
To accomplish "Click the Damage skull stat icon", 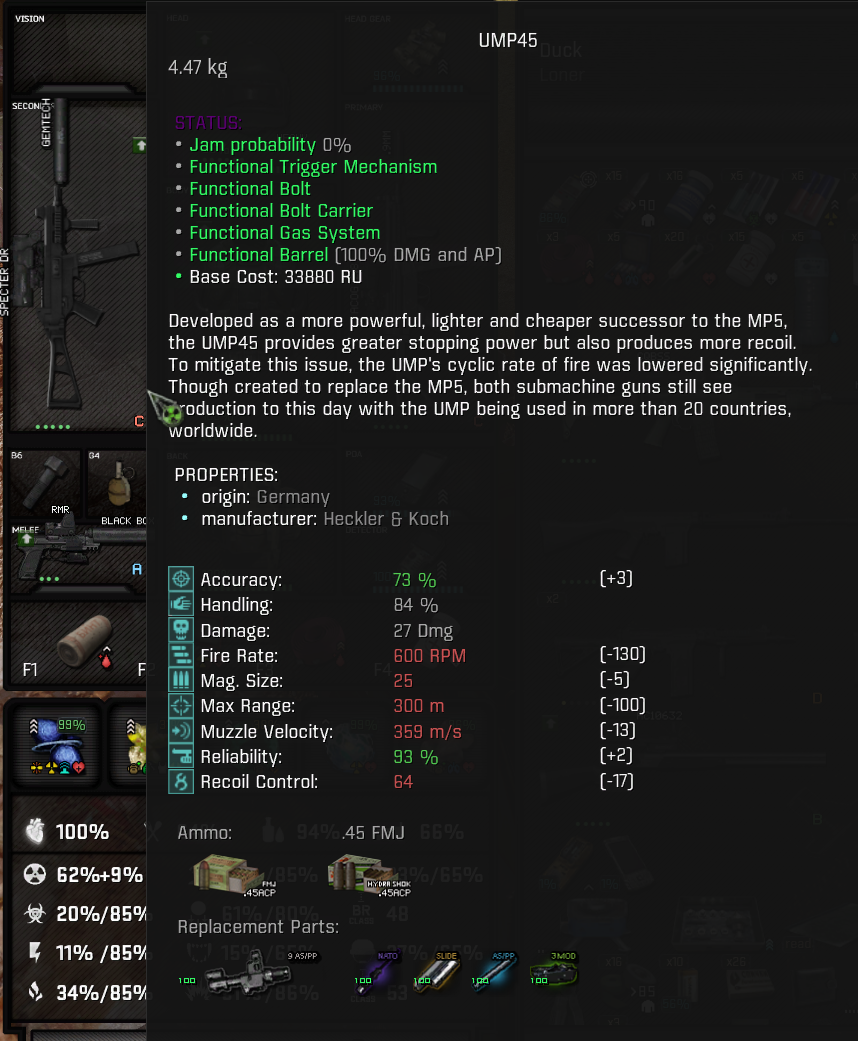I will click(x=181, y=629).
